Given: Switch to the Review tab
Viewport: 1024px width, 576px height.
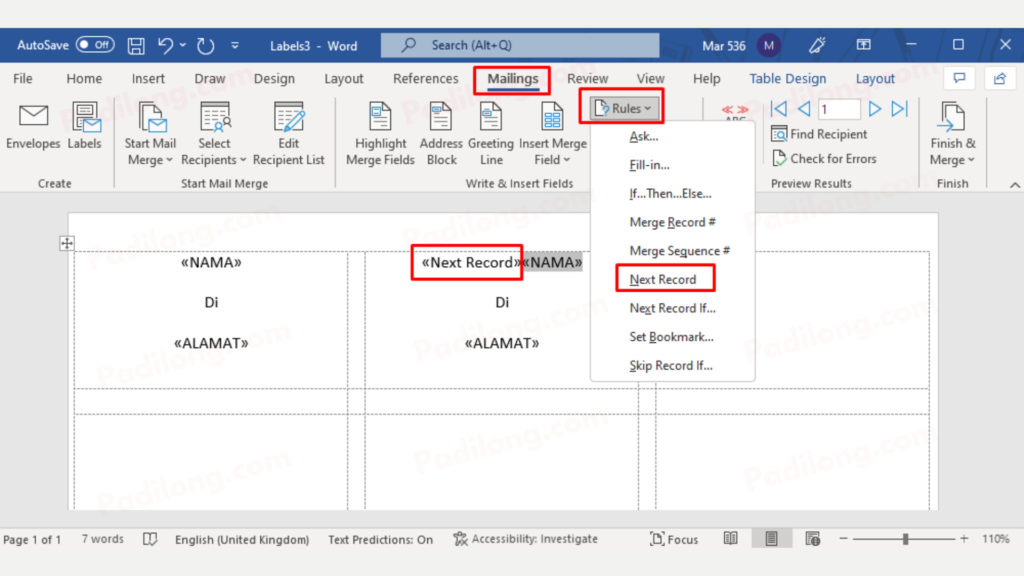Looking at the screenshot, I should point(587,78).
